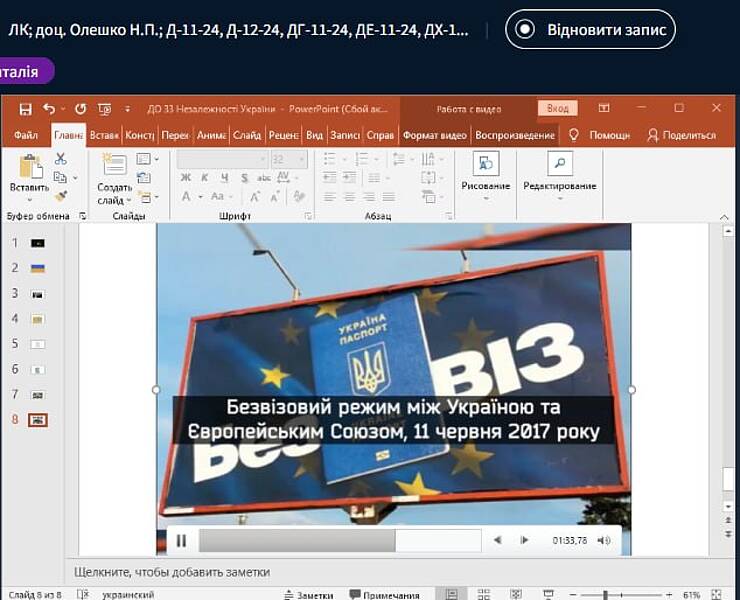Open the Редактирование editing group
Image resolution: width=740 pixels, height=600 pixels.
point(560,177)
